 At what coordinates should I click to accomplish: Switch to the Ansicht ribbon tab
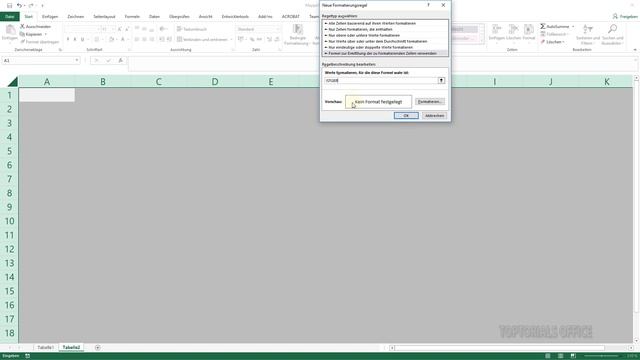pyautogui.click(x=205, y=16)
